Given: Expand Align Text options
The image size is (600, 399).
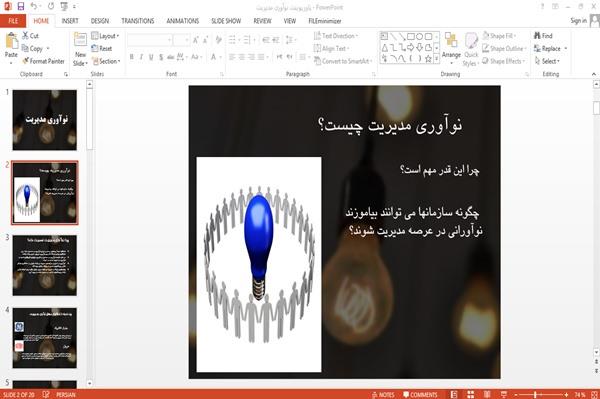Looking at the screenshot, I should coord(331,49).
